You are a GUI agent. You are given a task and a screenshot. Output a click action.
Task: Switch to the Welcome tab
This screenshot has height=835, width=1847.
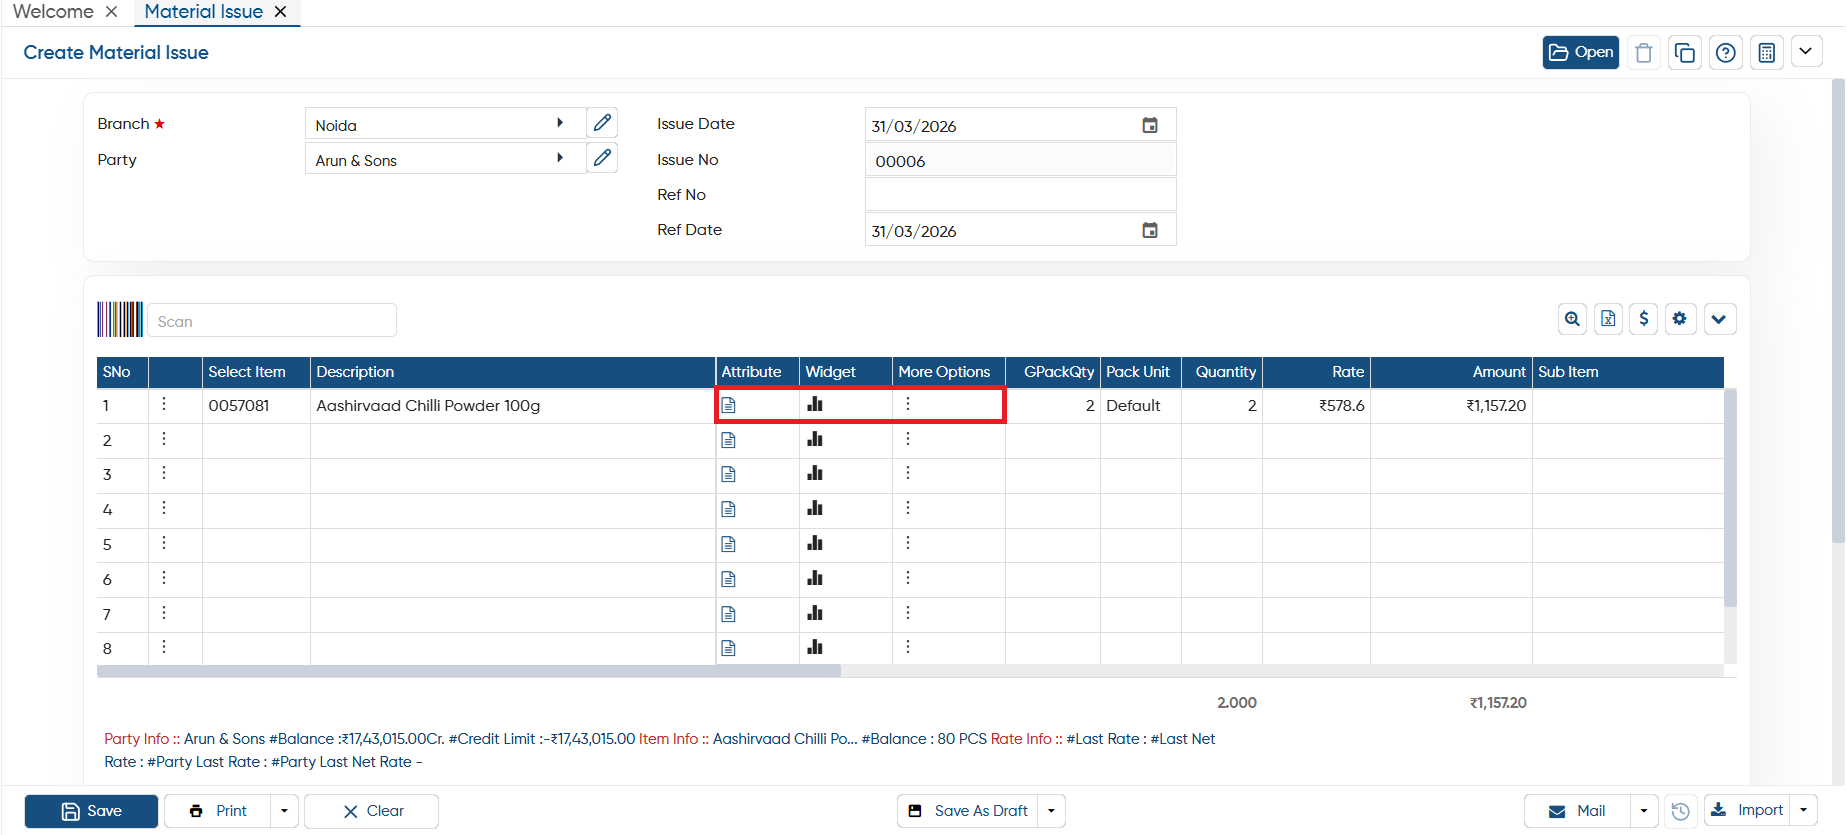(54, 12)
